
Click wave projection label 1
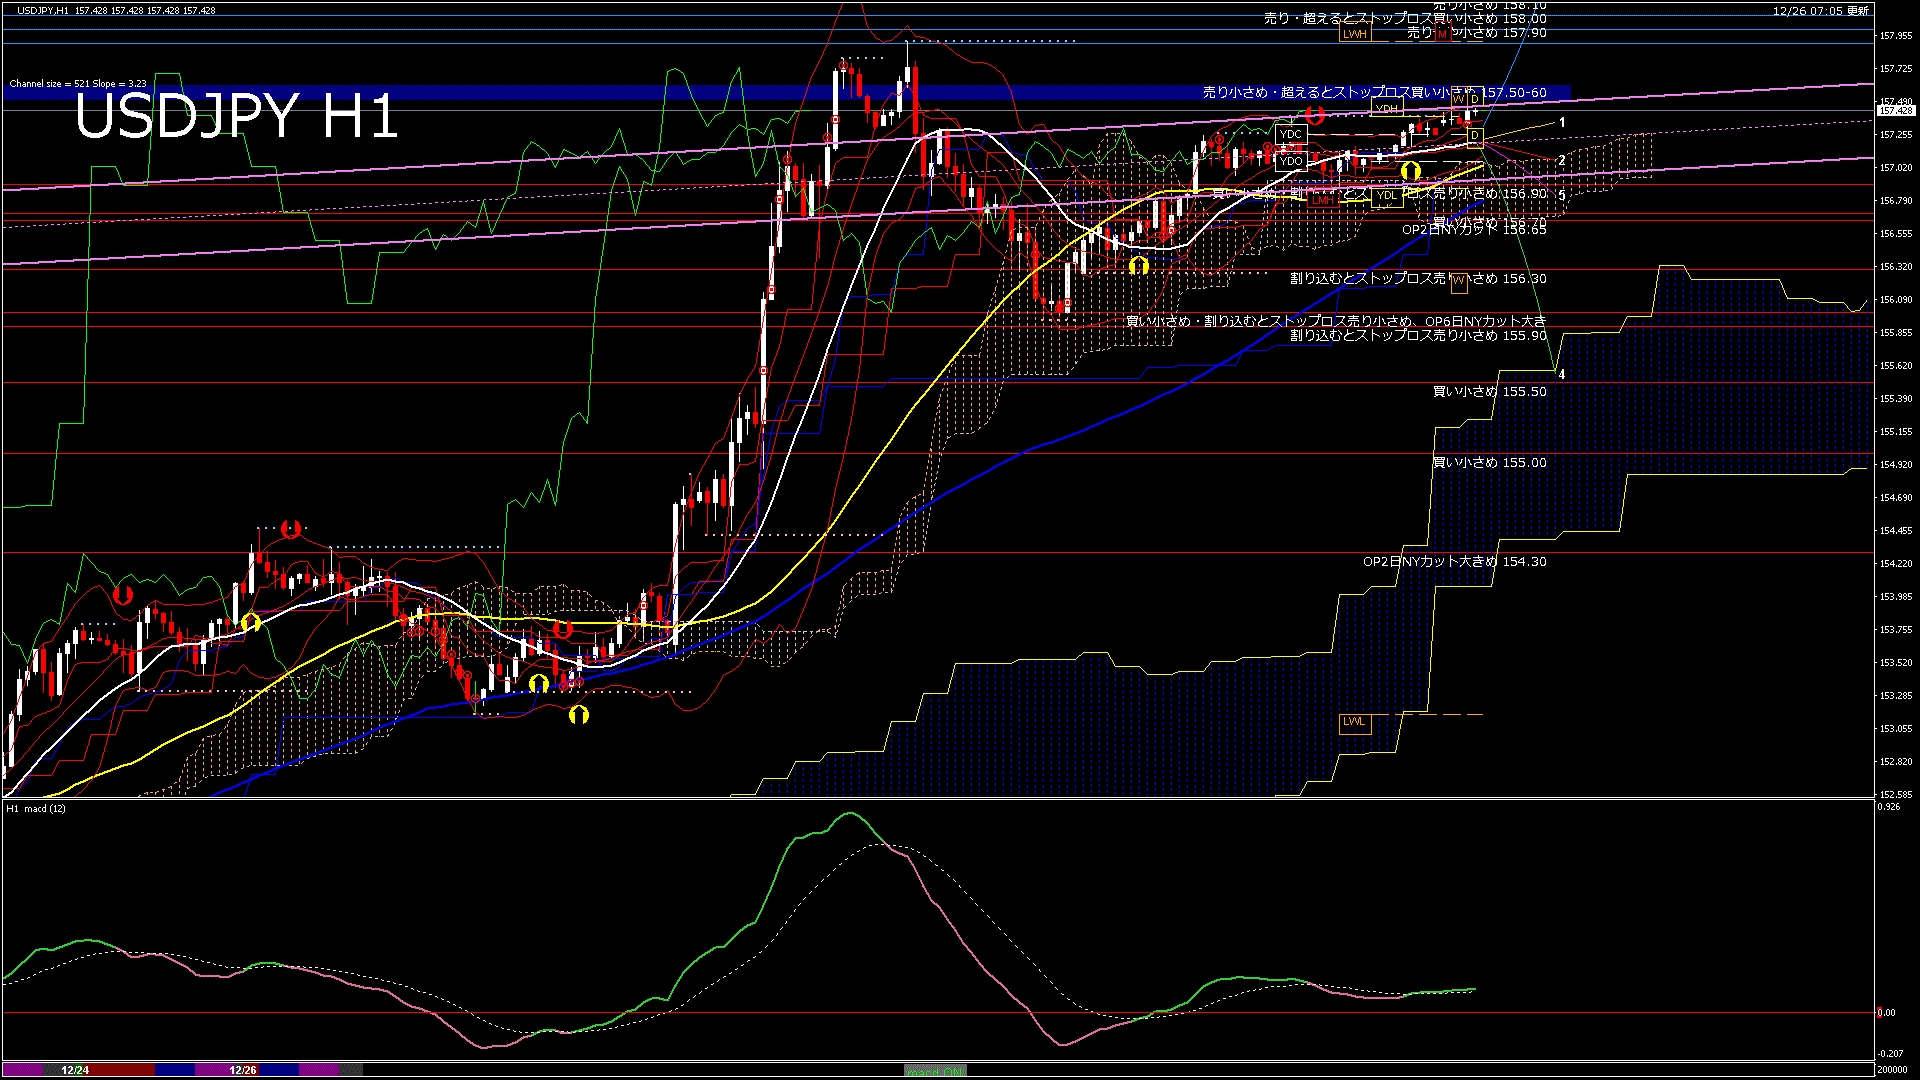click(x=1563, y=122)
